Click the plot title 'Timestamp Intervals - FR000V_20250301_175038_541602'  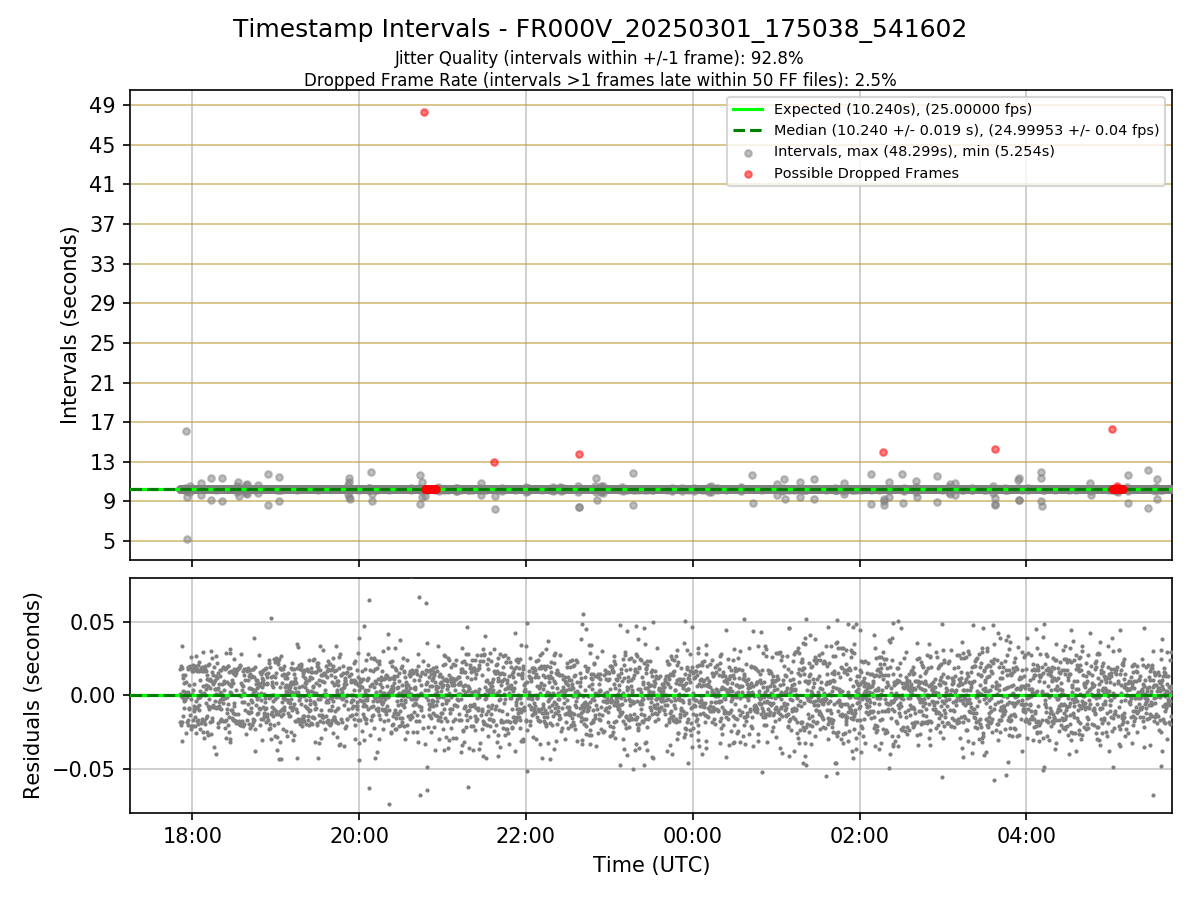600,29
